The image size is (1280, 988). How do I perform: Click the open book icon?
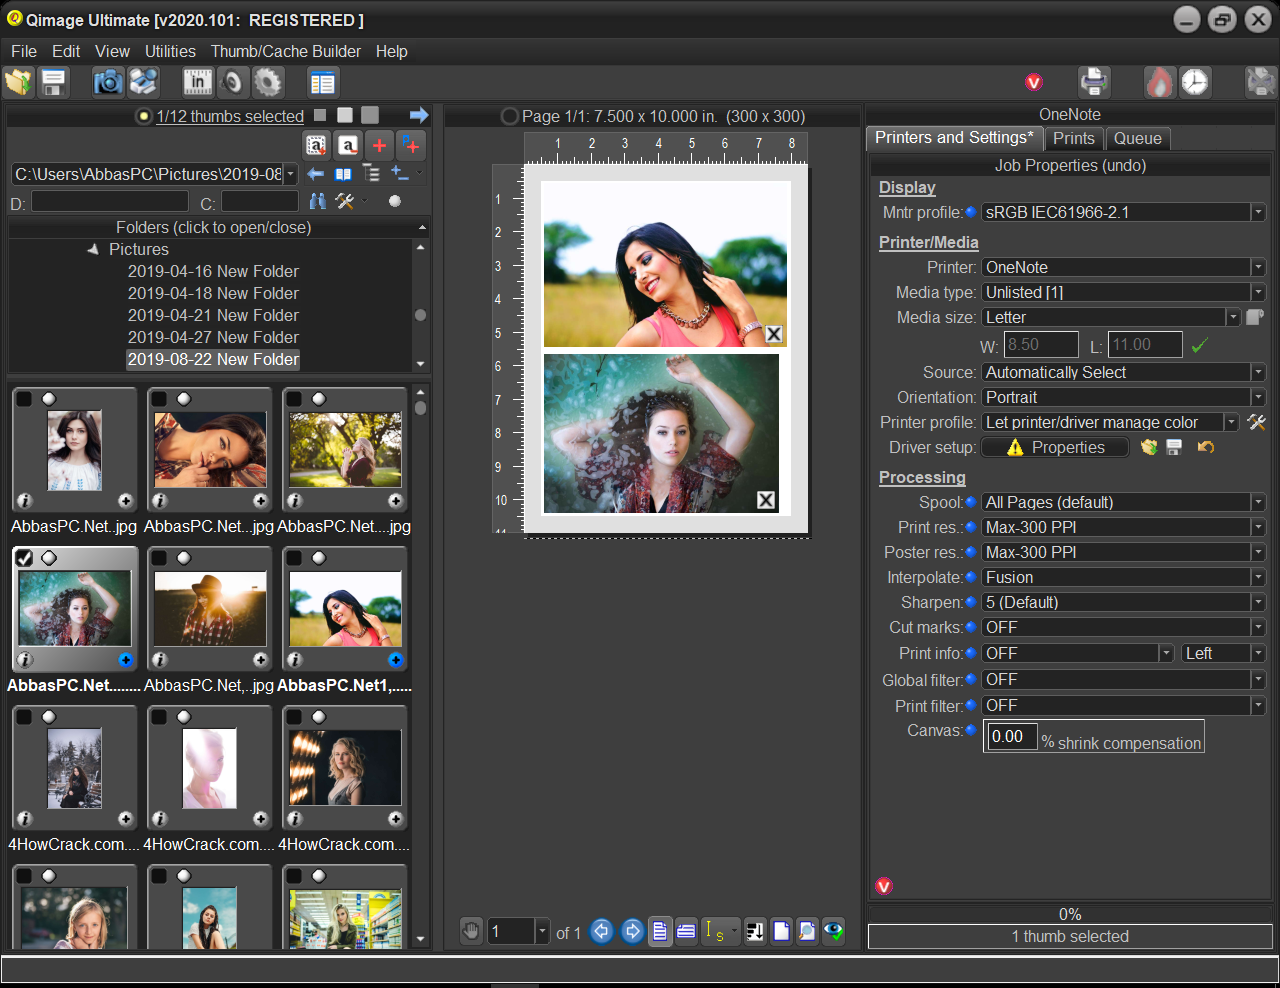(343, 174)
